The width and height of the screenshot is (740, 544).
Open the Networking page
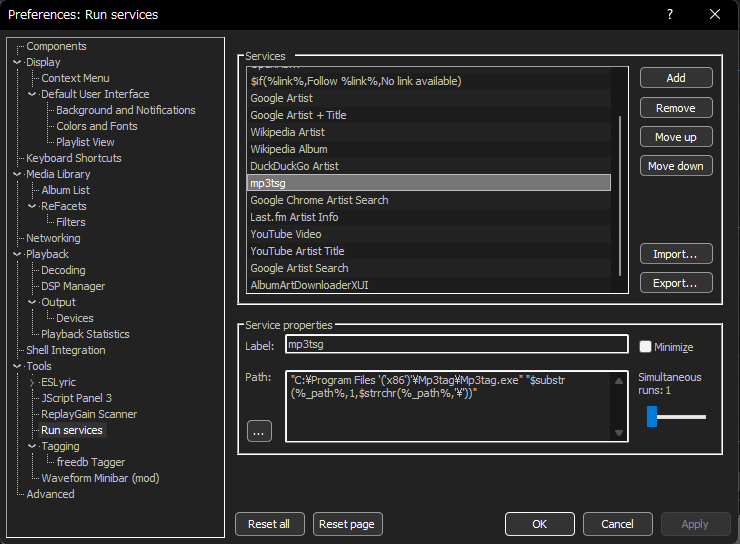pyautogui.click(x=53, y=238)
